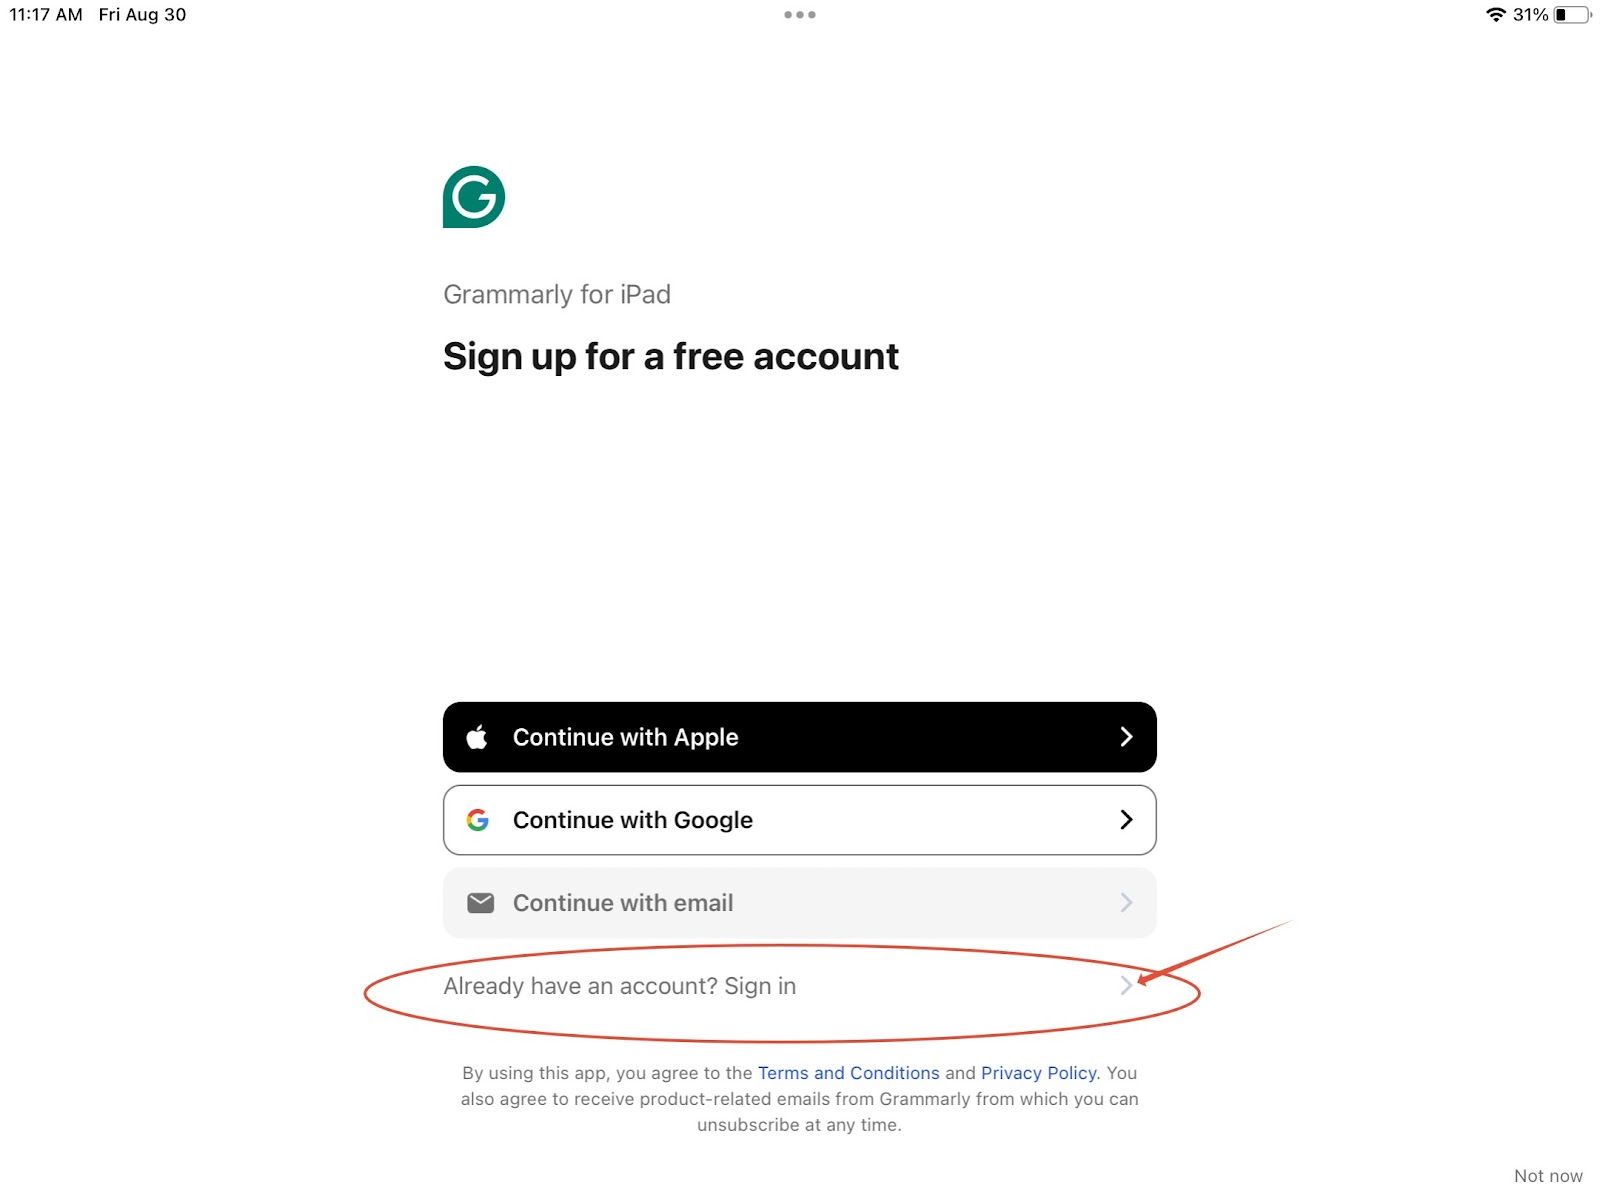
Task: Click the envelope email icon
Action: click(481, 903)
